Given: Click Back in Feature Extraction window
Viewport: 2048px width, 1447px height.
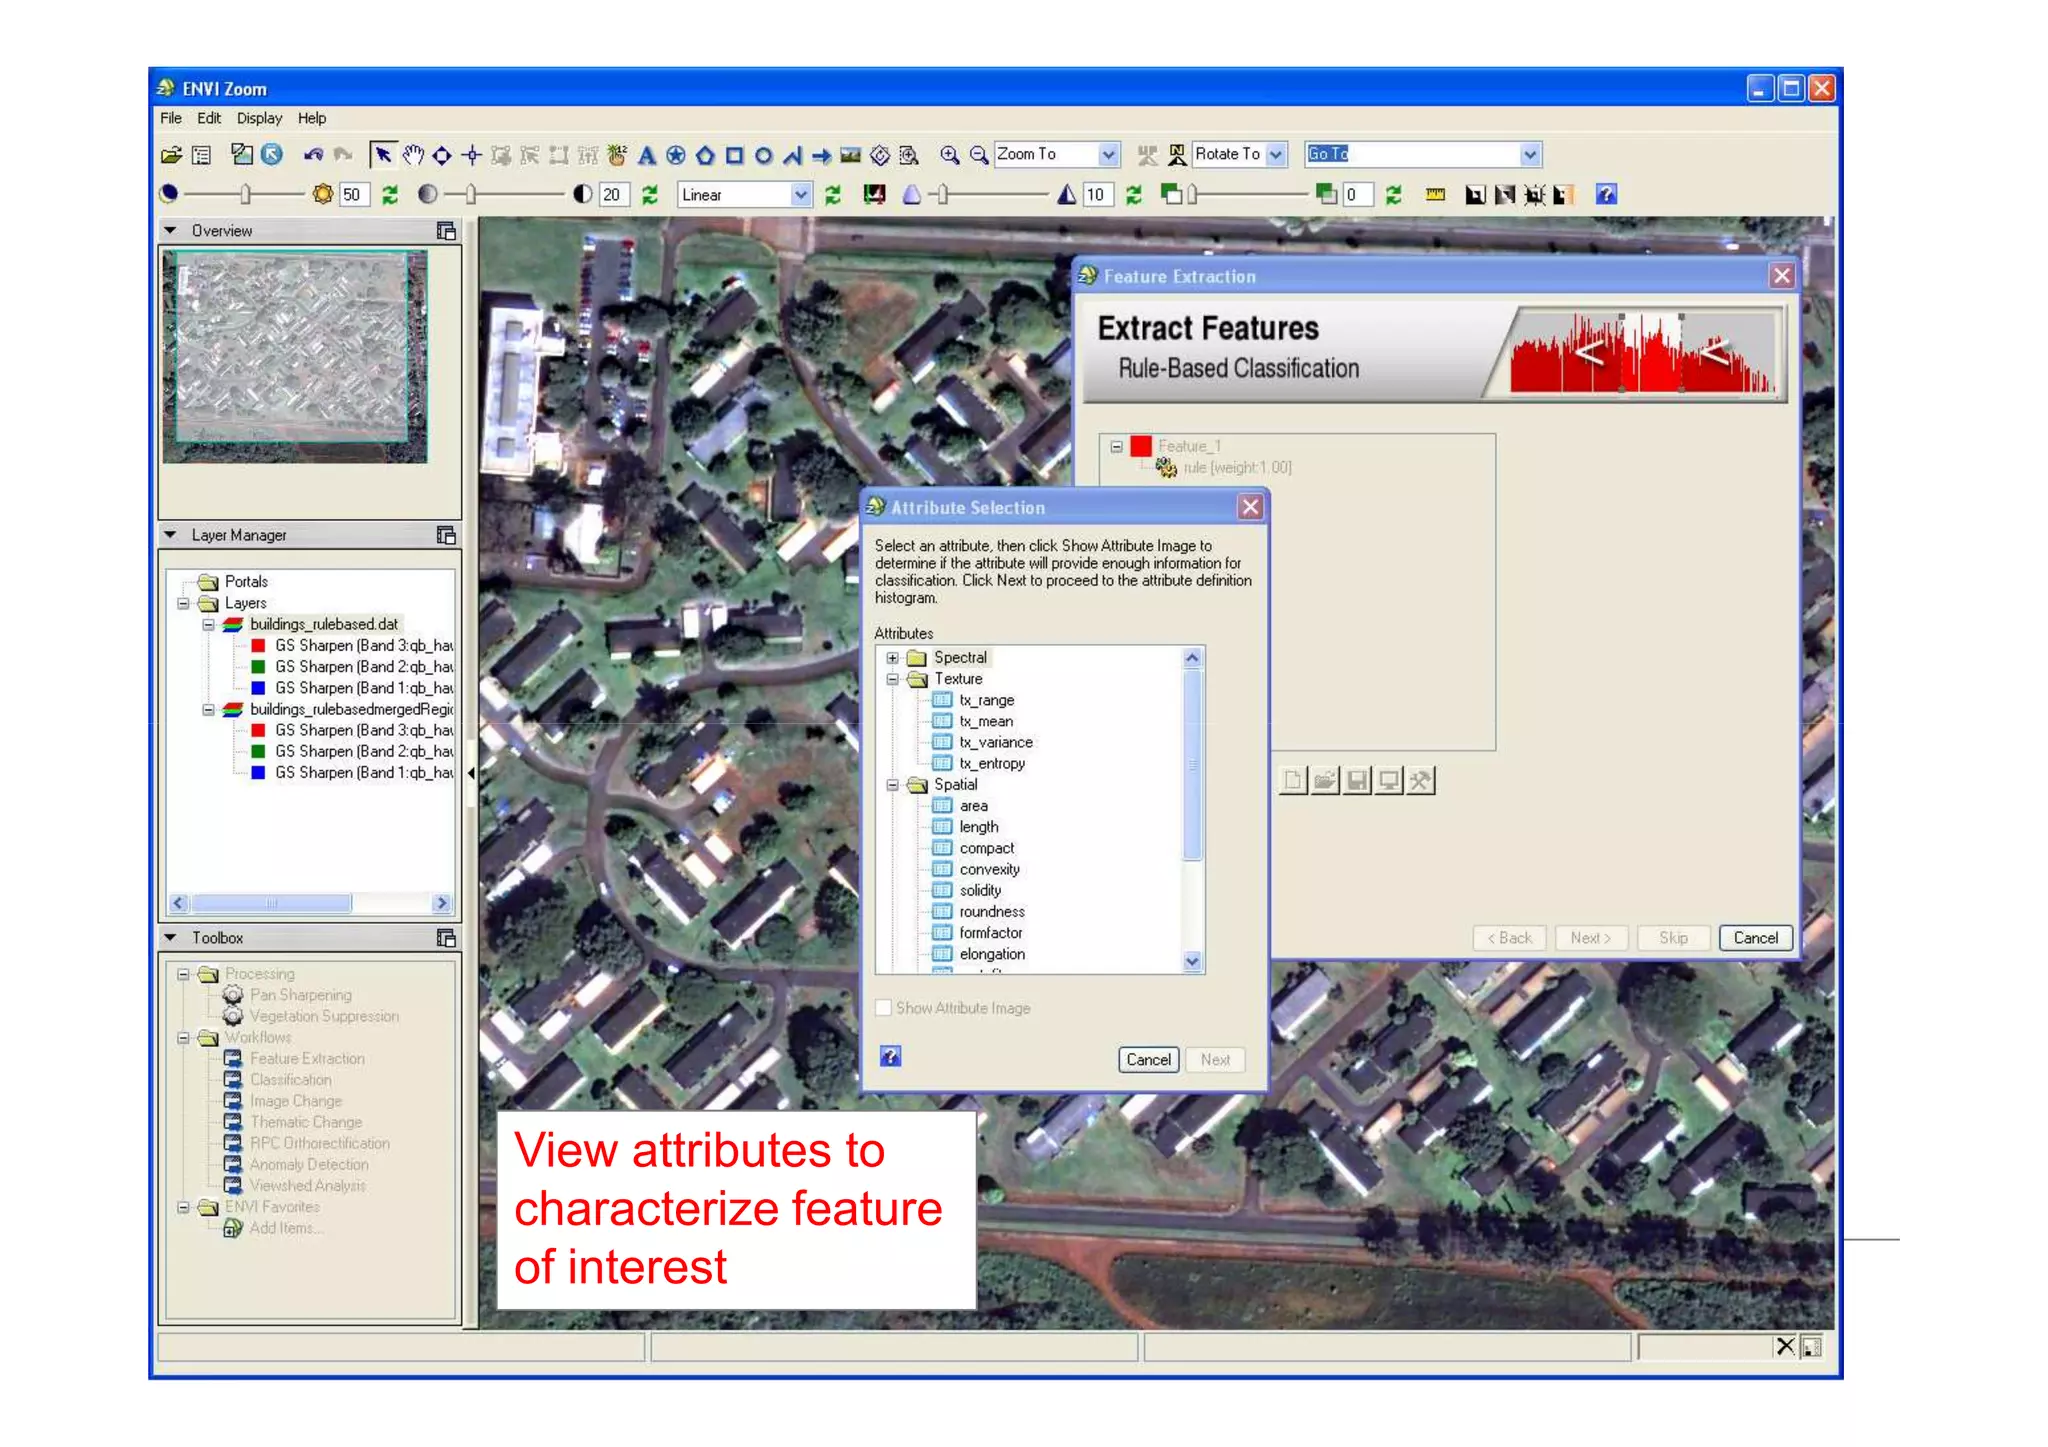Looking at the screenshot, I should tap(1509, 938).
